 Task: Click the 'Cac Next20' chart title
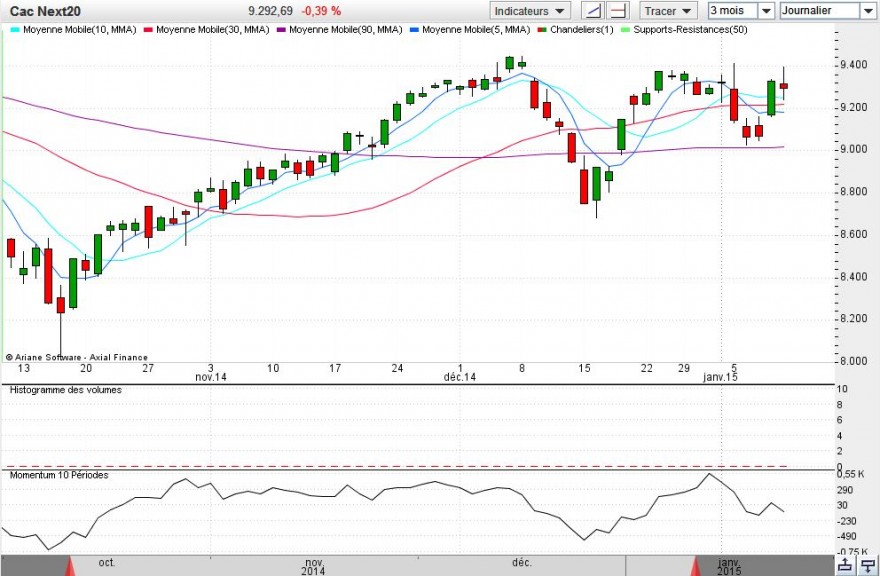45,11
